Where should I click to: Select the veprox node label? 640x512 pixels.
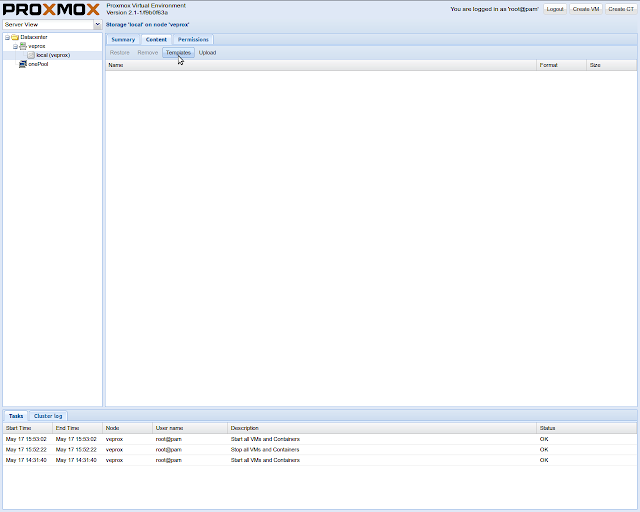[x=37, y=46]
